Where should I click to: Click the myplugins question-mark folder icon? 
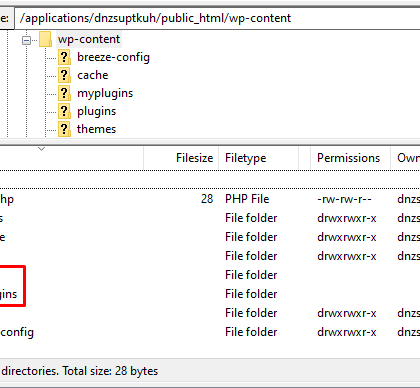coord(64,93)
